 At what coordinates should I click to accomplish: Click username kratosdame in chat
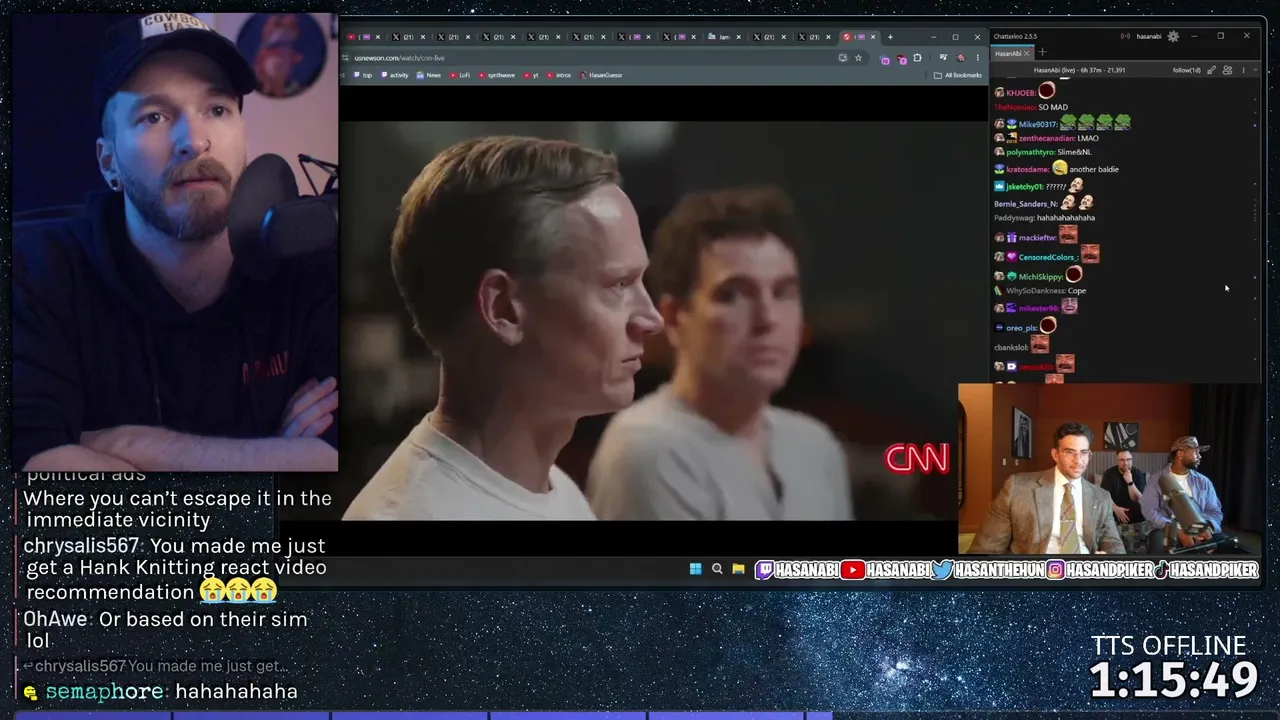pos(1026,169)
